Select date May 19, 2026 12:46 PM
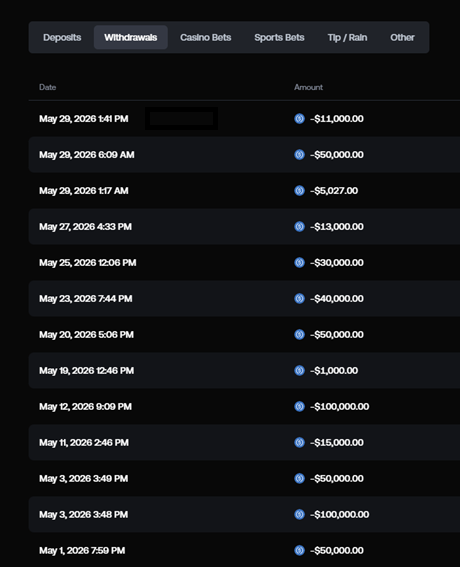The height and width of the screenshot is (567, 460). point(86,371)
